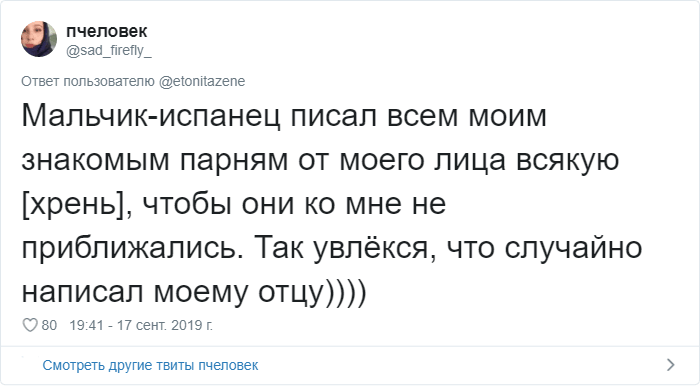
Task: Open the replied-to user @etonitazene
Action: [202, 82]
